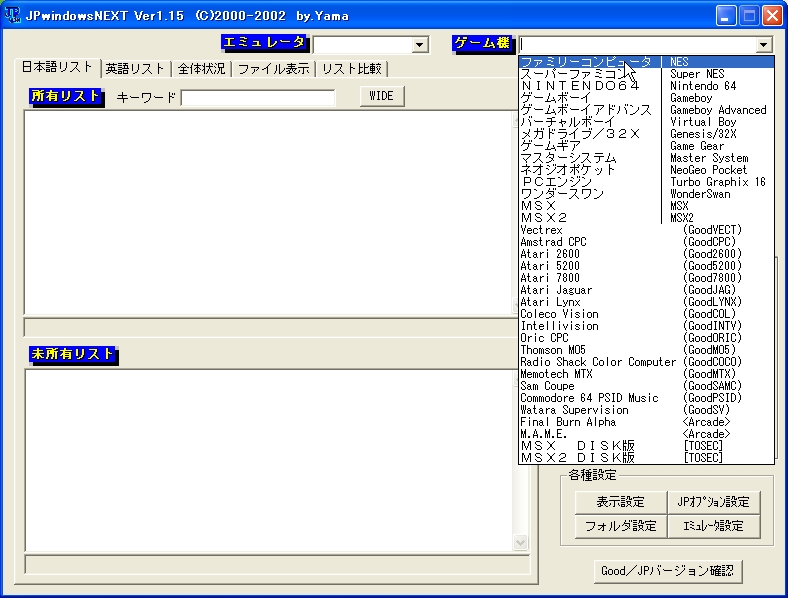Open エミュレータ設定 button
This screenshot has width=788, height=598.
(714, 526)
